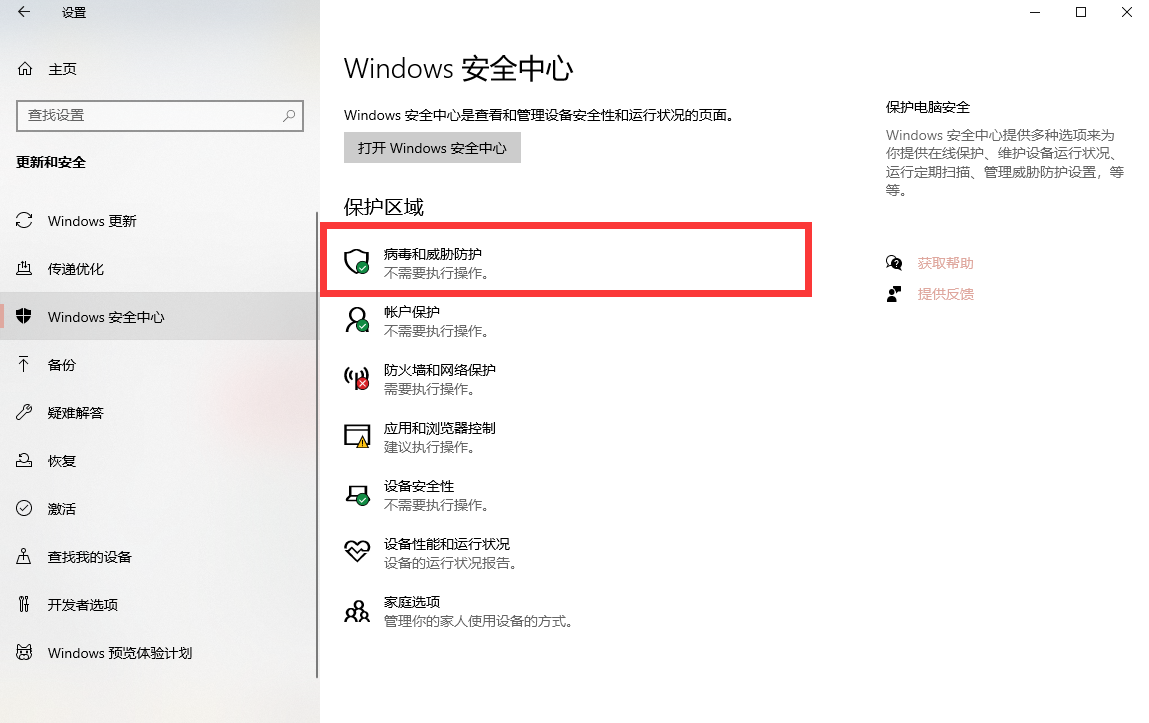This screenshot has height=723, width=1149.
Task: Click the 保护区域 heading
Action: click(384, 207)
